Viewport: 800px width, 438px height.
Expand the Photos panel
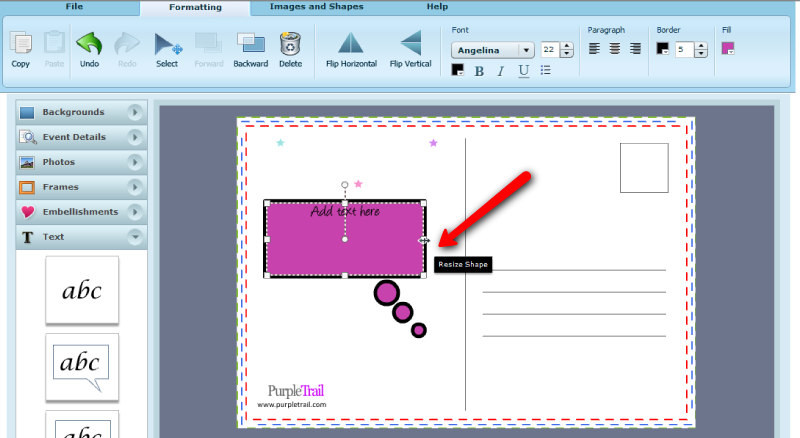click(82, 162)
